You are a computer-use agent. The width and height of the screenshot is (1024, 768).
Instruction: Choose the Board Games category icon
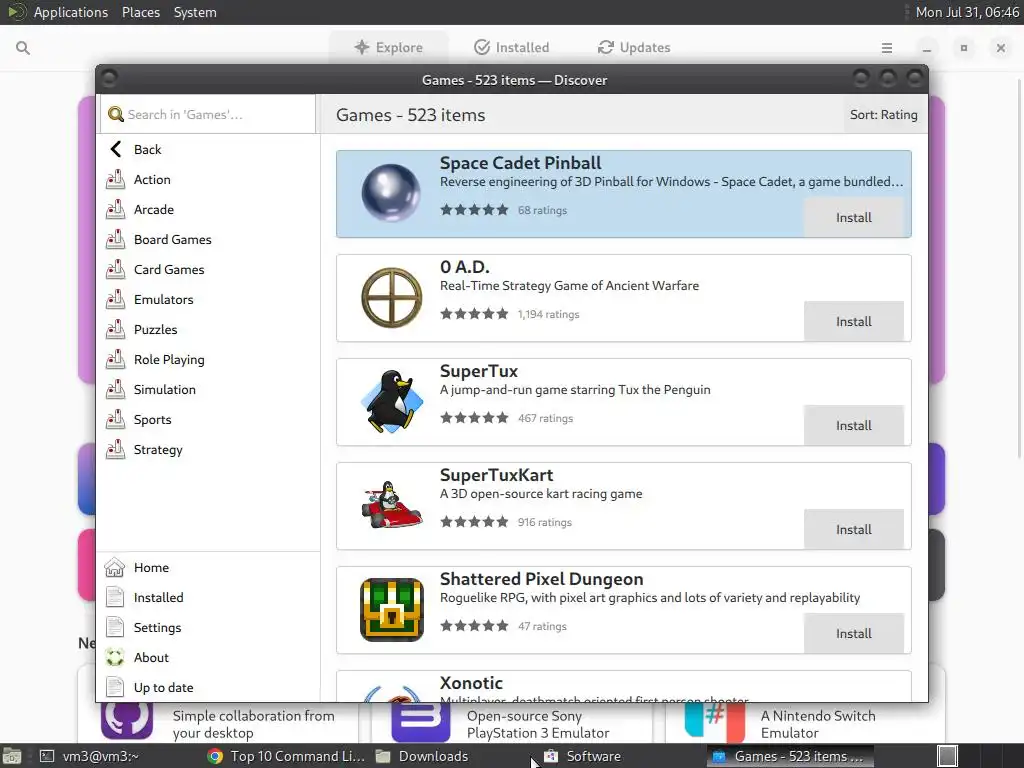tap(116, 239)
